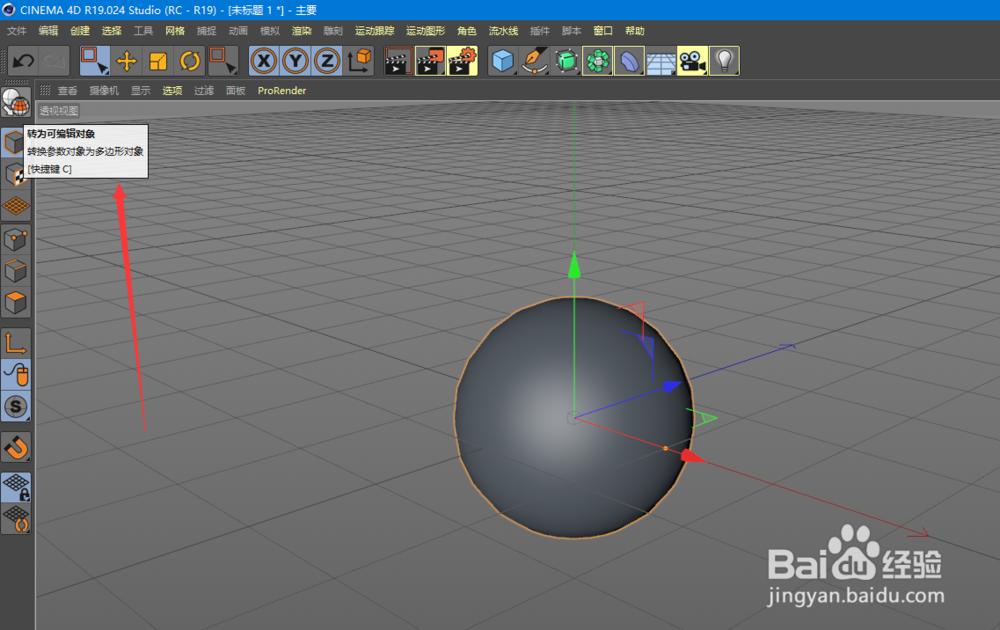Add a Camera object
This screenshot has height=630, width=1000.
(x=692, y=61)
